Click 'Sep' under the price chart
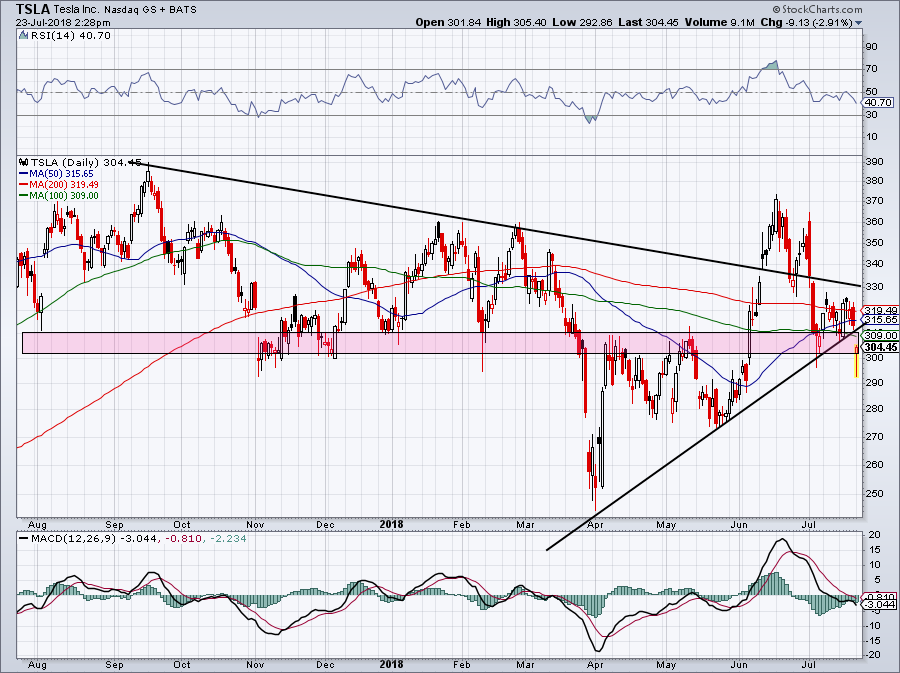Screen dimensions: 900x673 pos(114,524)
